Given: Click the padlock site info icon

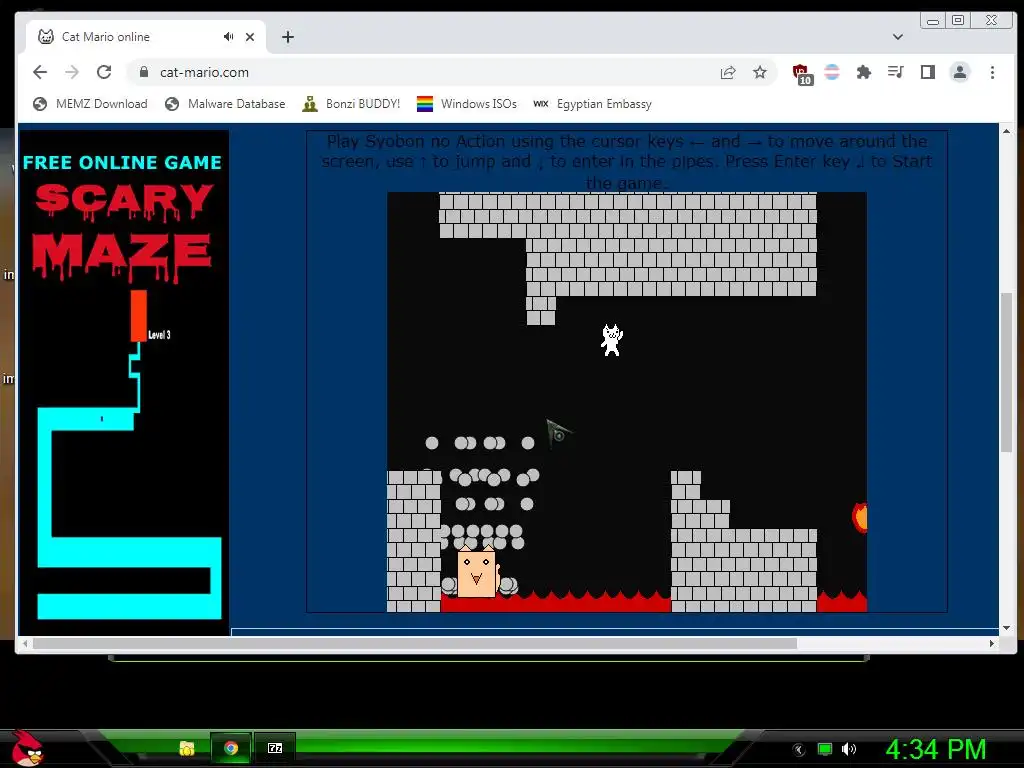Looking at the screenshot, I should [x=144, y=72].
